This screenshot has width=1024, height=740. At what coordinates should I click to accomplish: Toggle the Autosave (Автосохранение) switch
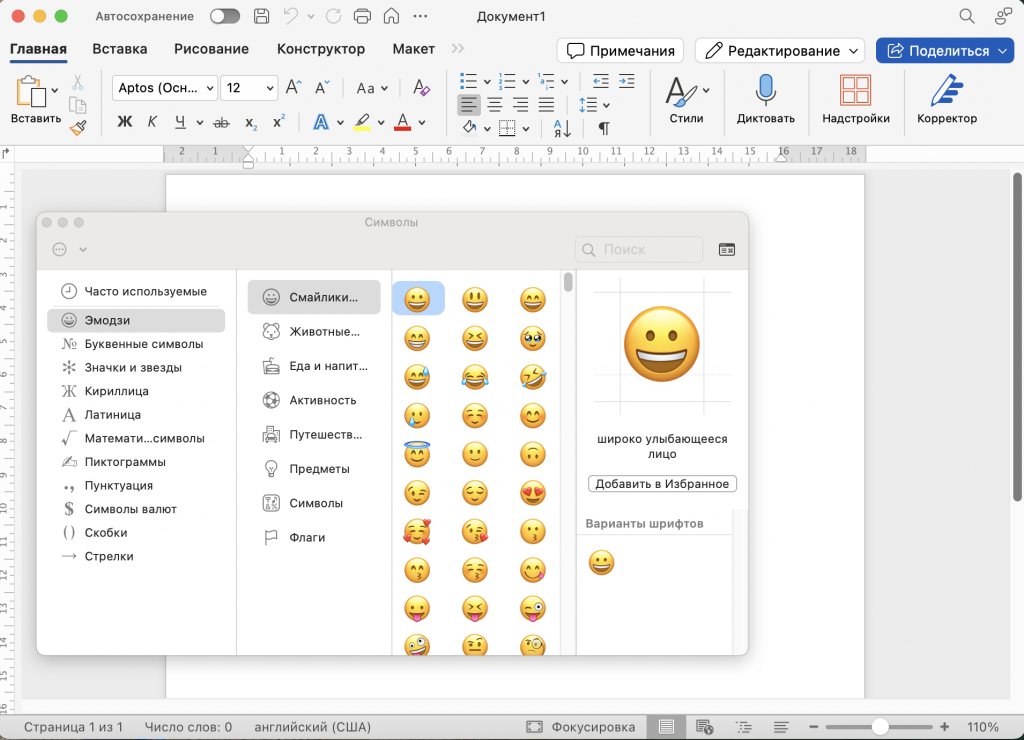point(225,17)
